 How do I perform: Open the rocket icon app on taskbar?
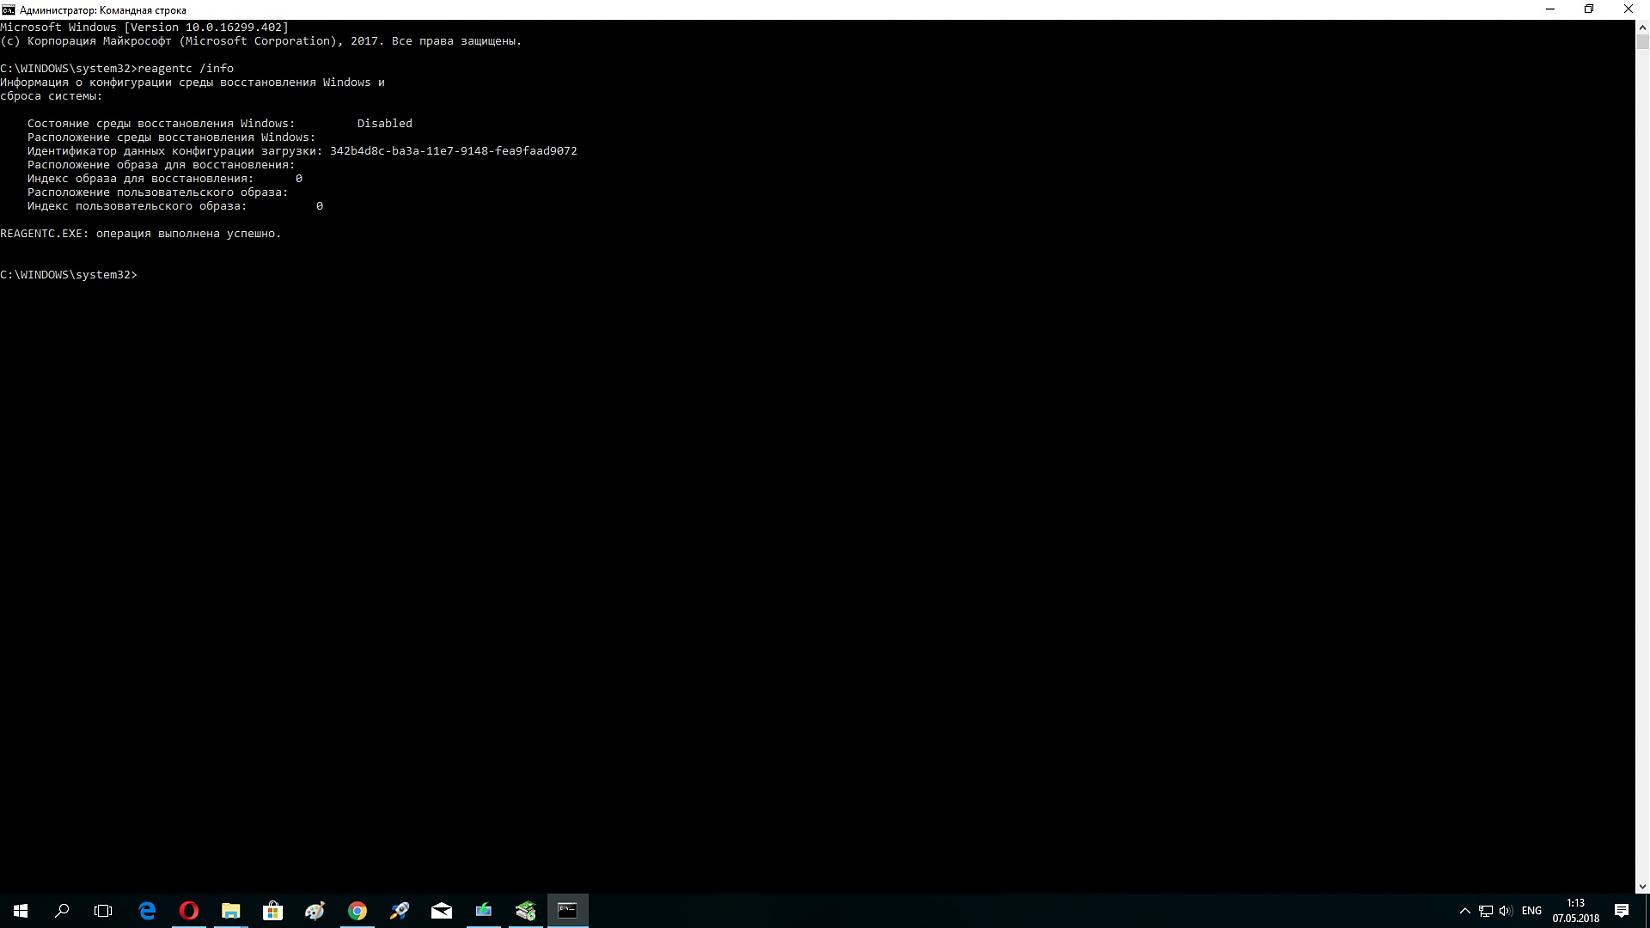(x=399, y=911)
